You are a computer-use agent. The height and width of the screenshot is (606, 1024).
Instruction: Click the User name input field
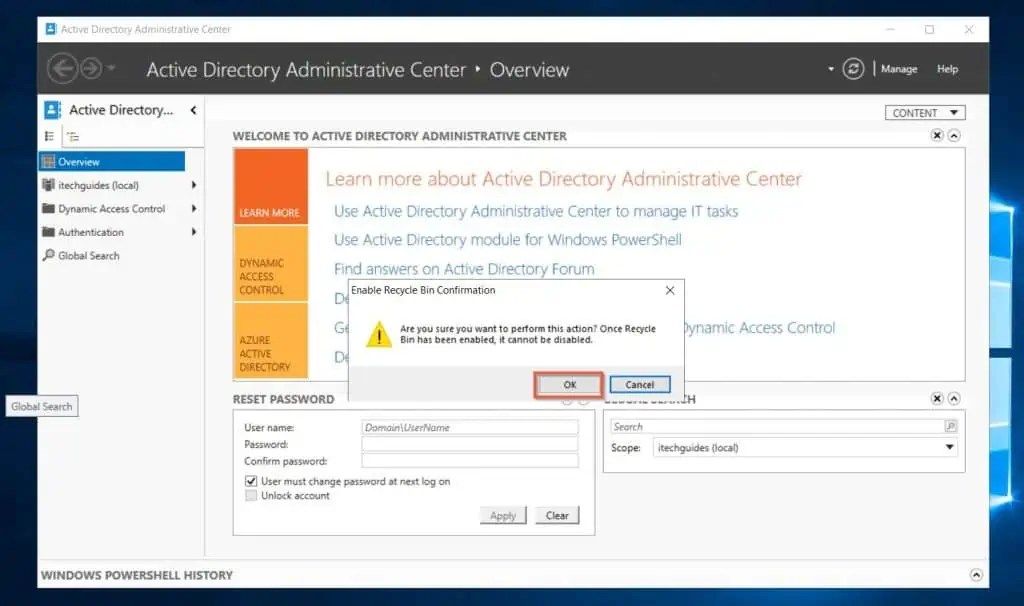click(470, 427)
